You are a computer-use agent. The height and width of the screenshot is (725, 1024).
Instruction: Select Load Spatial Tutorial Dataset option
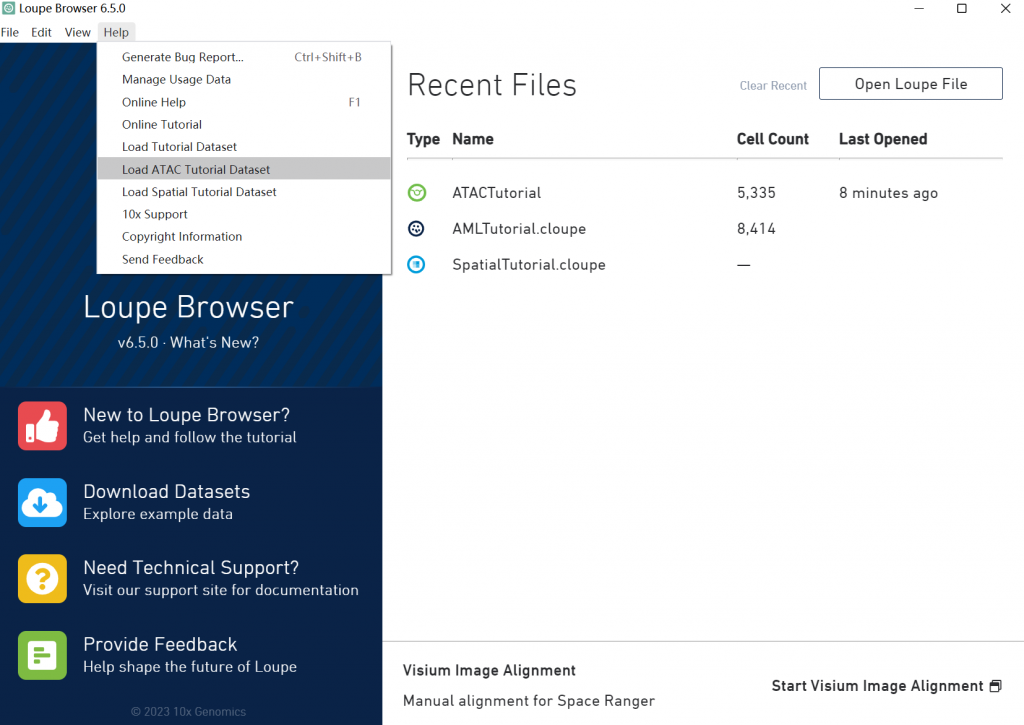[x=199, y=192]
